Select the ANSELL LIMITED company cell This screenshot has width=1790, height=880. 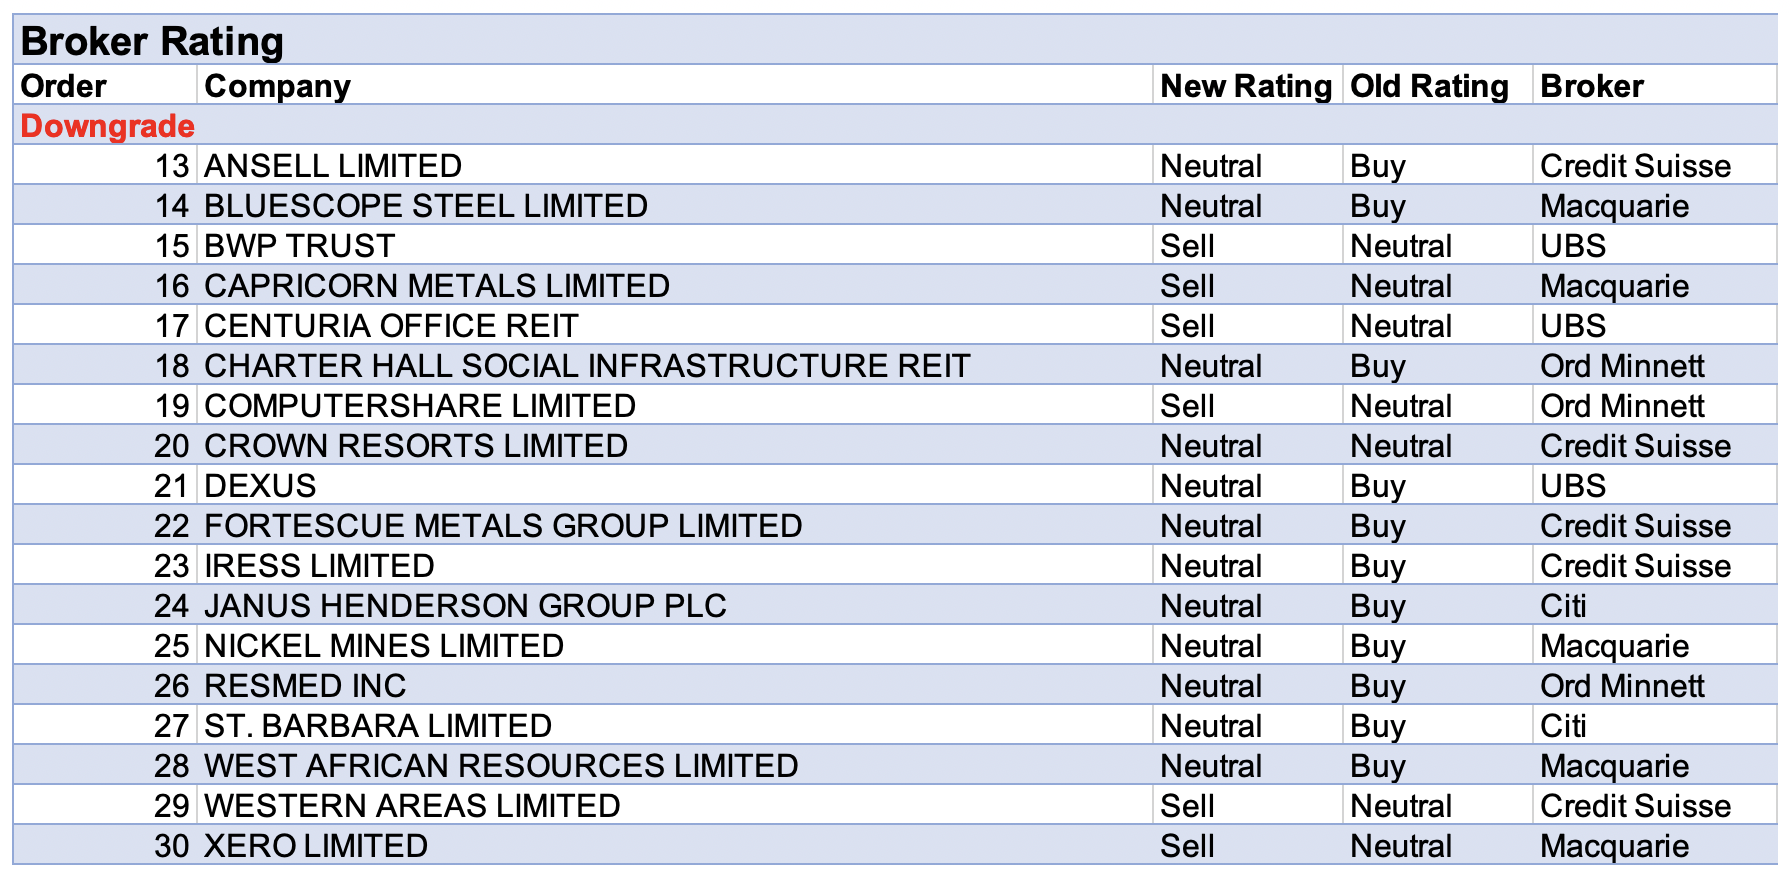[332, 166]
